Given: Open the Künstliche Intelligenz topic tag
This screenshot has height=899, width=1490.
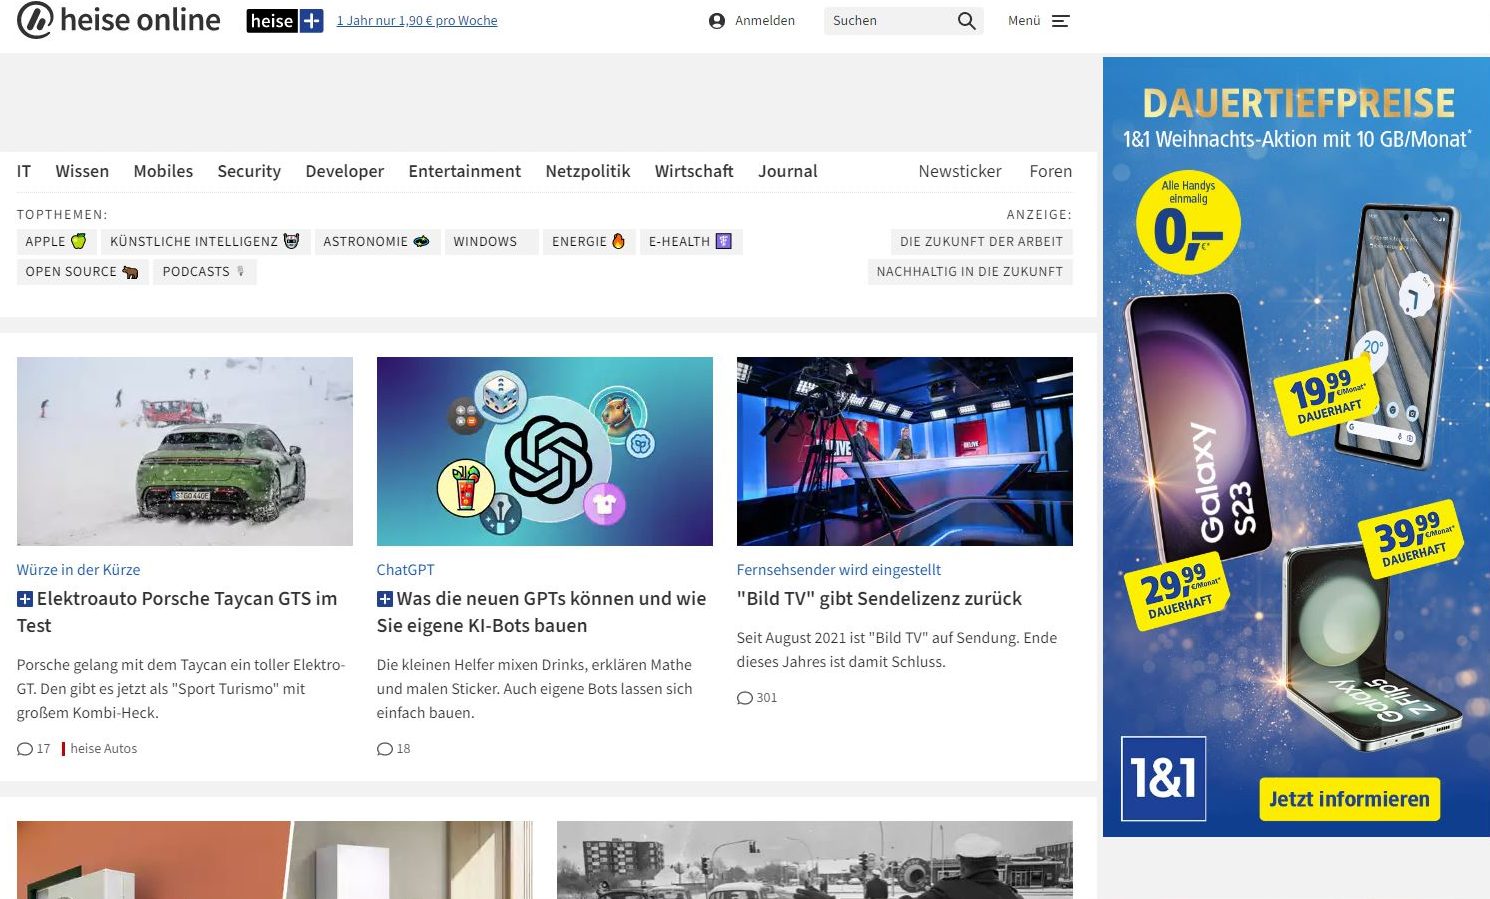Looking at the screenshot, I should pyautogui.click(x=204, y=242).
